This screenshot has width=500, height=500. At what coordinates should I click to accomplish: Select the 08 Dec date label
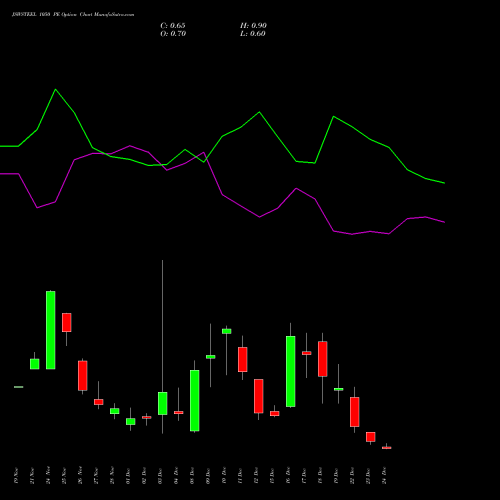(x=192, y=476)
